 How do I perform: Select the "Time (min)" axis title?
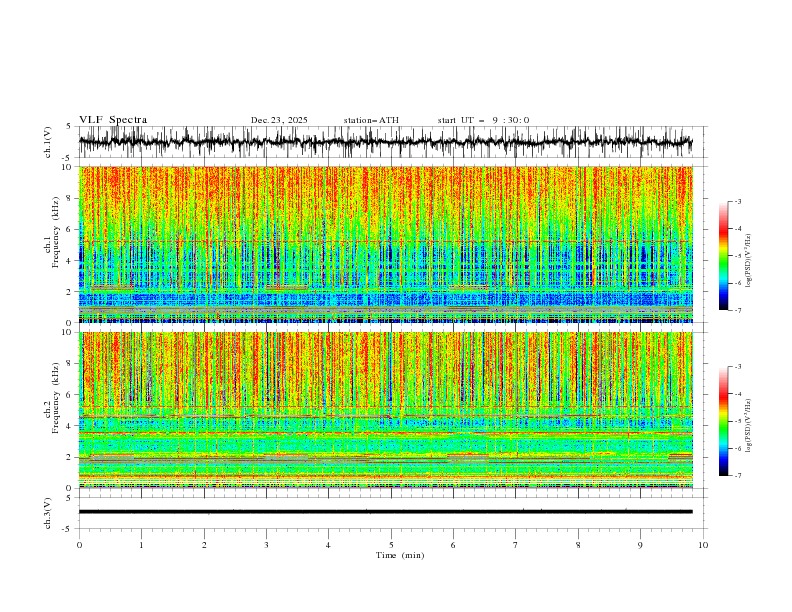coord(400,555)
